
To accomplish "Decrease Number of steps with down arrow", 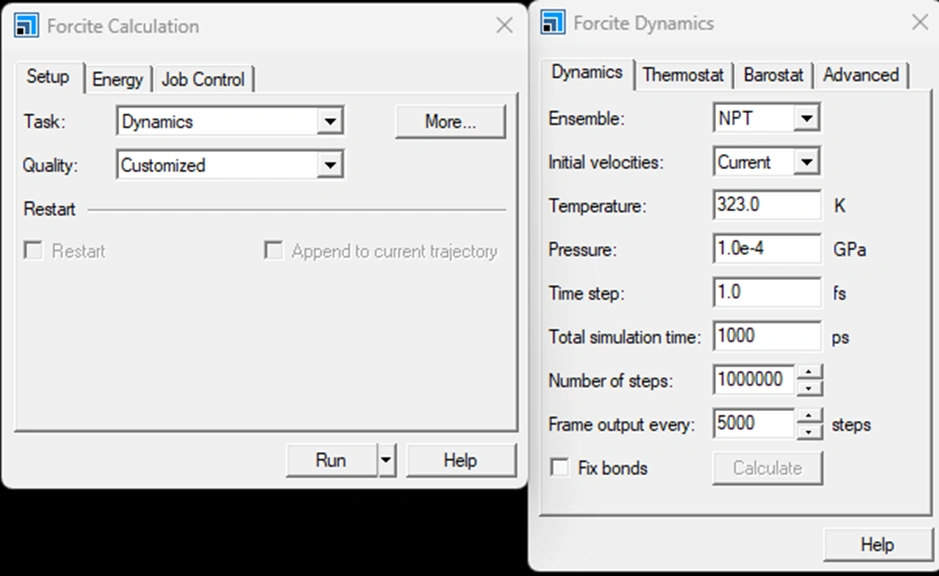I will pos(810,388).
